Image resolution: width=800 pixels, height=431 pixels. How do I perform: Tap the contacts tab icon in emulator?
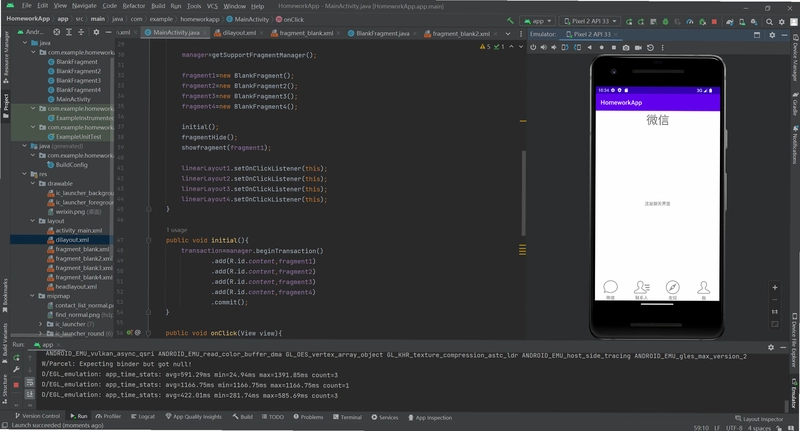pyautogui.click(x=641, y=289)
